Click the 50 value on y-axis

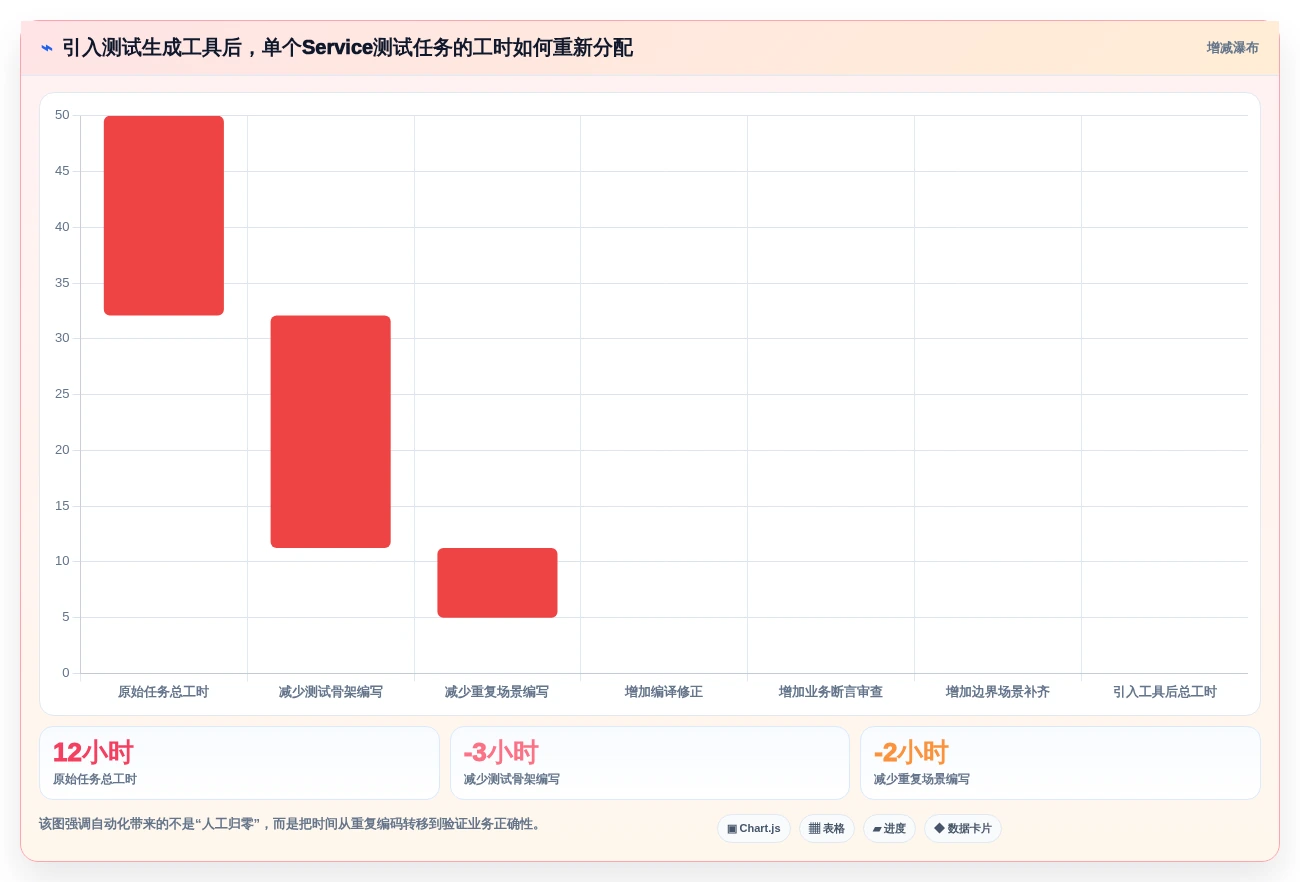(x=62, y=115)
